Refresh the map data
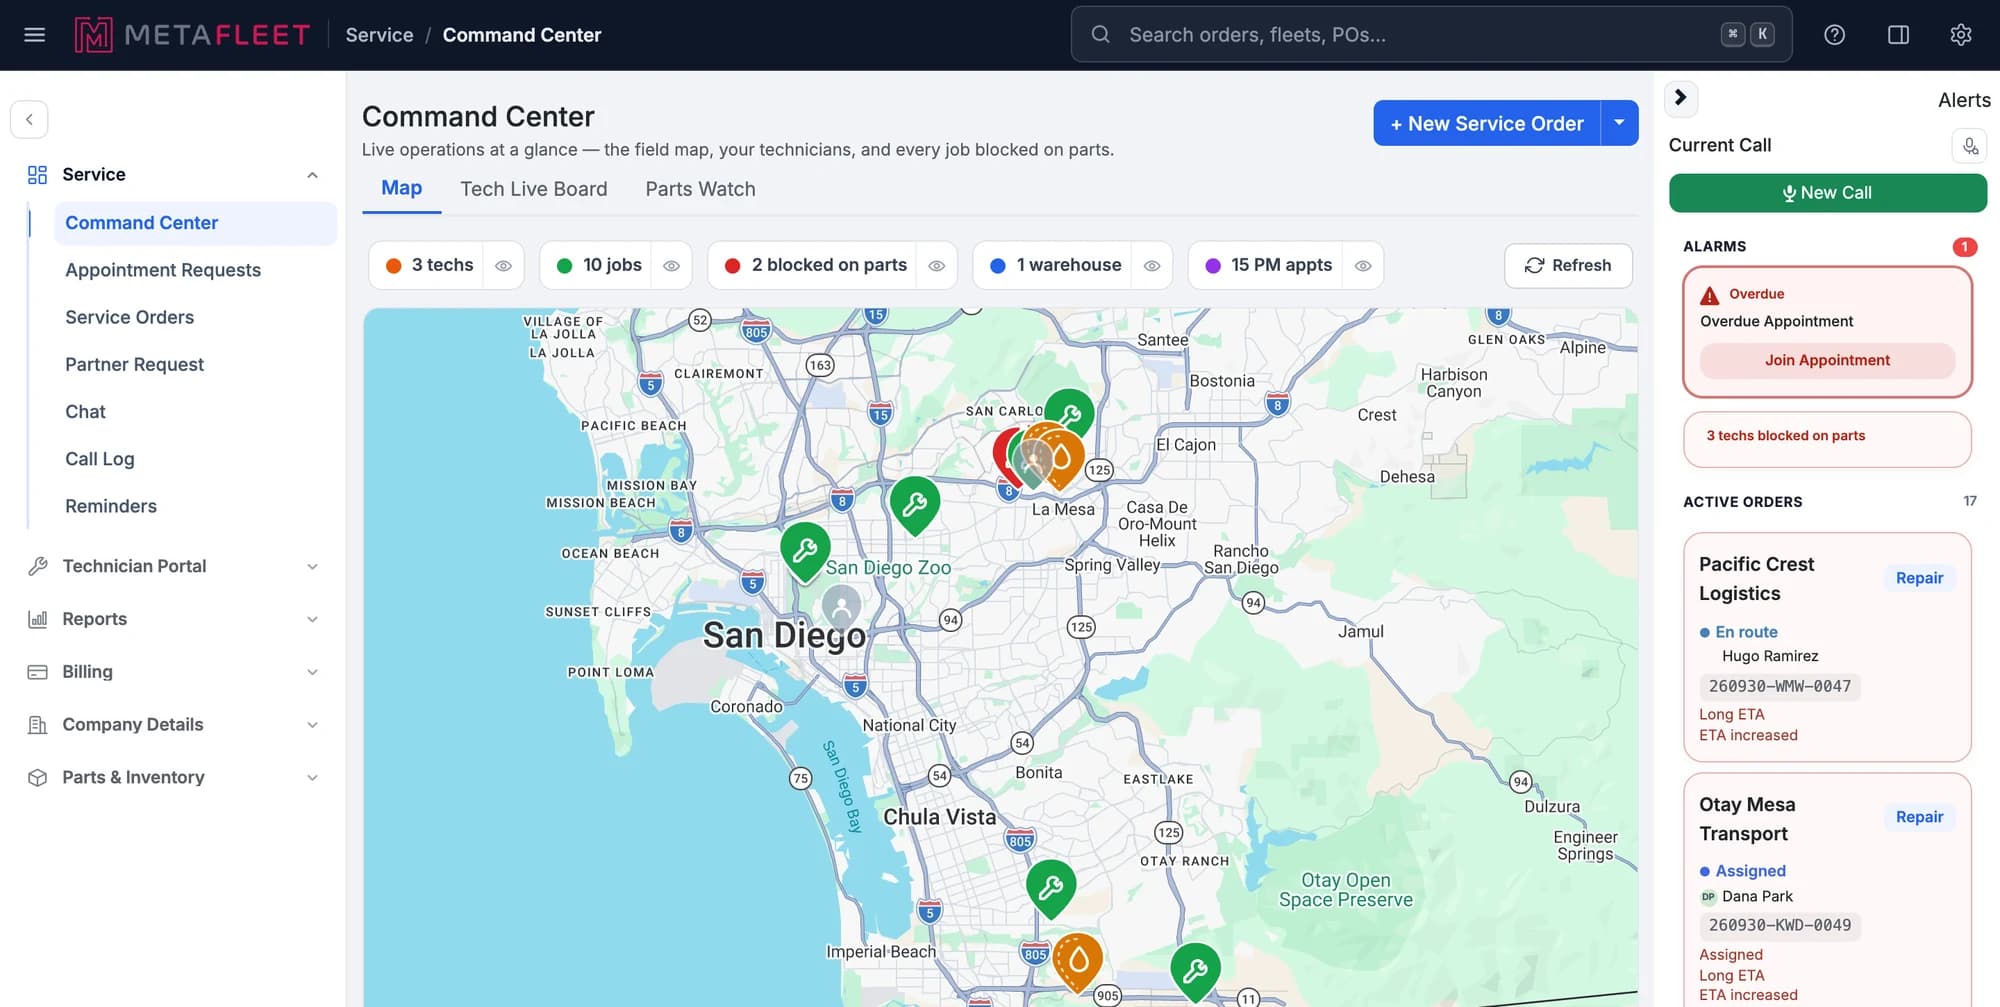 coord(1568,266)
